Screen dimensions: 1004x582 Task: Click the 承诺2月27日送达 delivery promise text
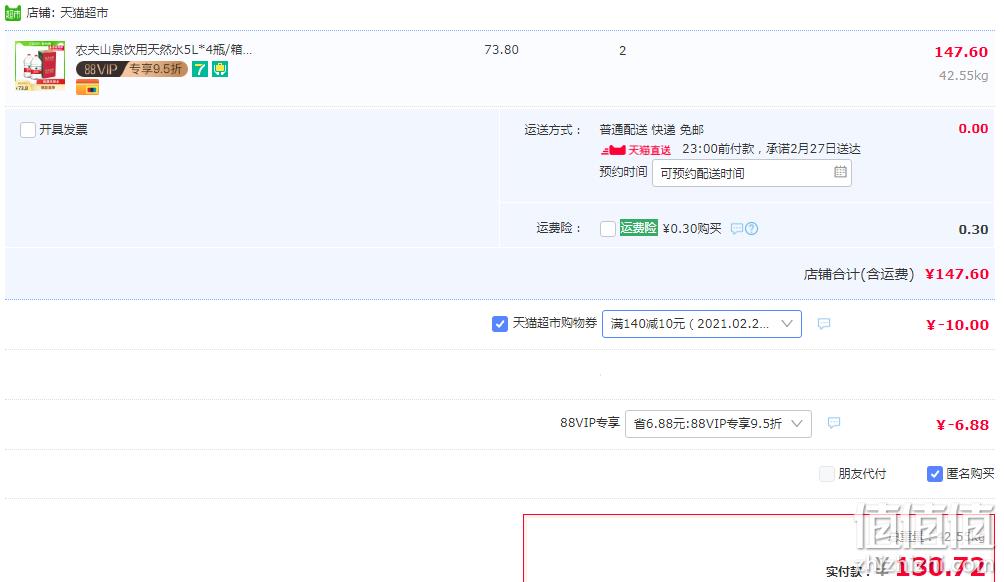(813, 149)
